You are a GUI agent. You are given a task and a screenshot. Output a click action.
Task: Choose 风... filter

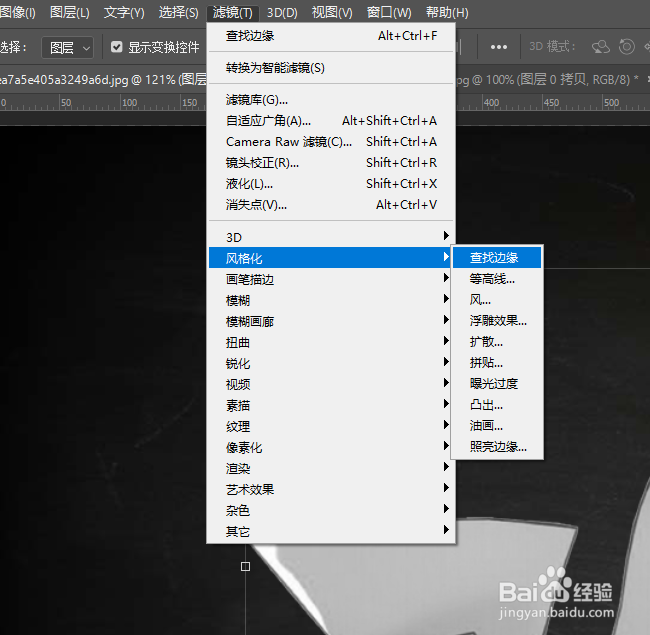point(497,300)
